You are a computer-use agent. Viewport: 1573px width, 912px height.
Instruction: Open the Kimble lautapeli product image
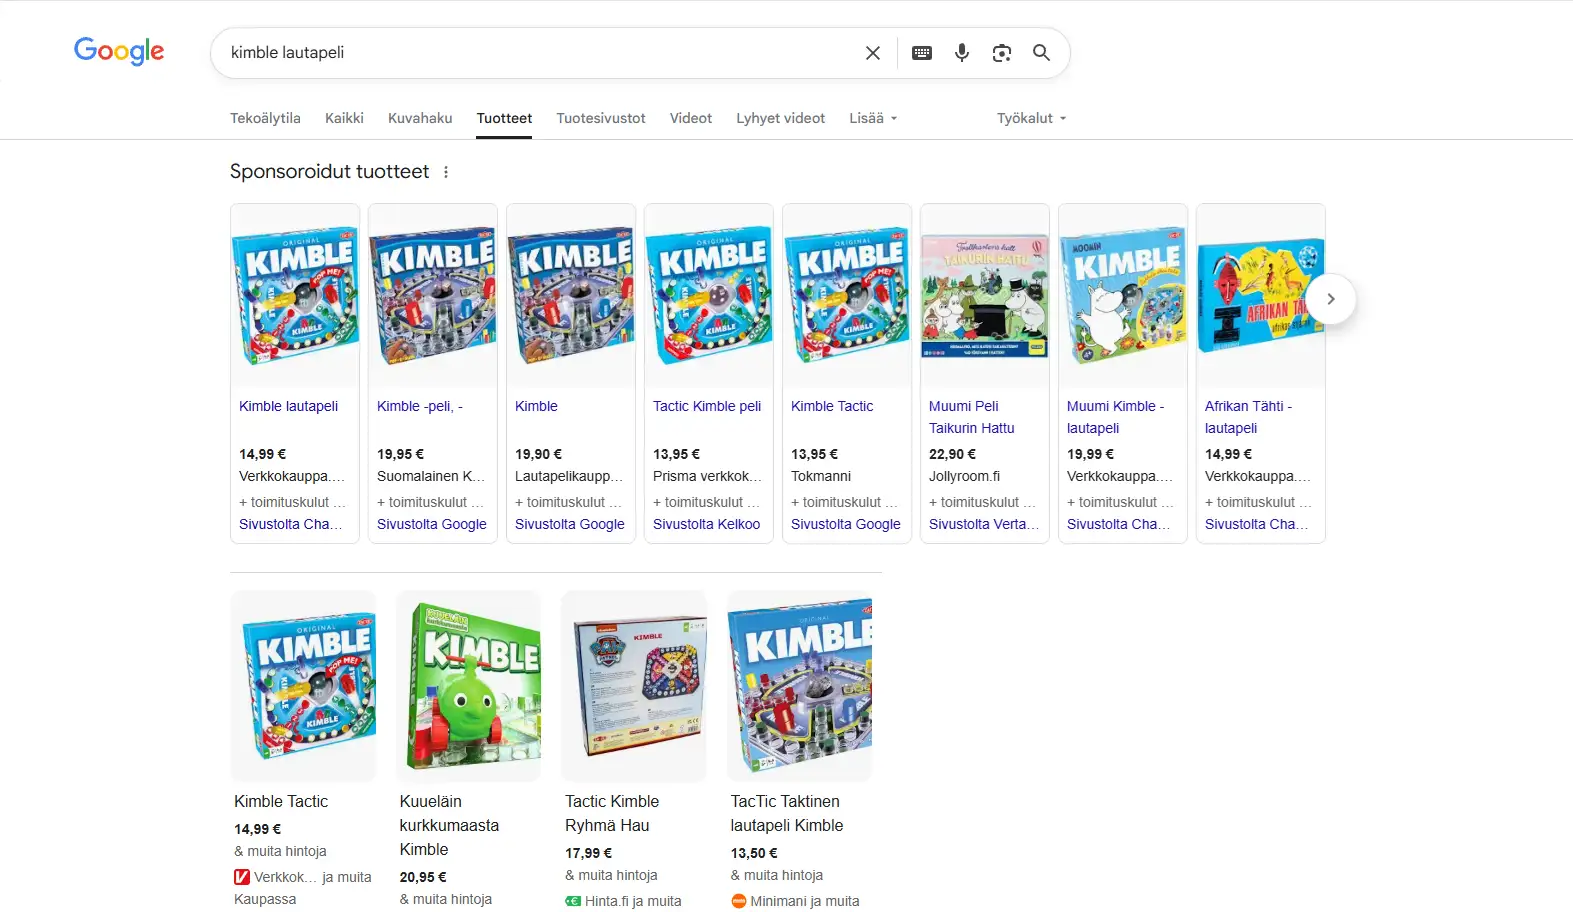click(x=295, y=296)
